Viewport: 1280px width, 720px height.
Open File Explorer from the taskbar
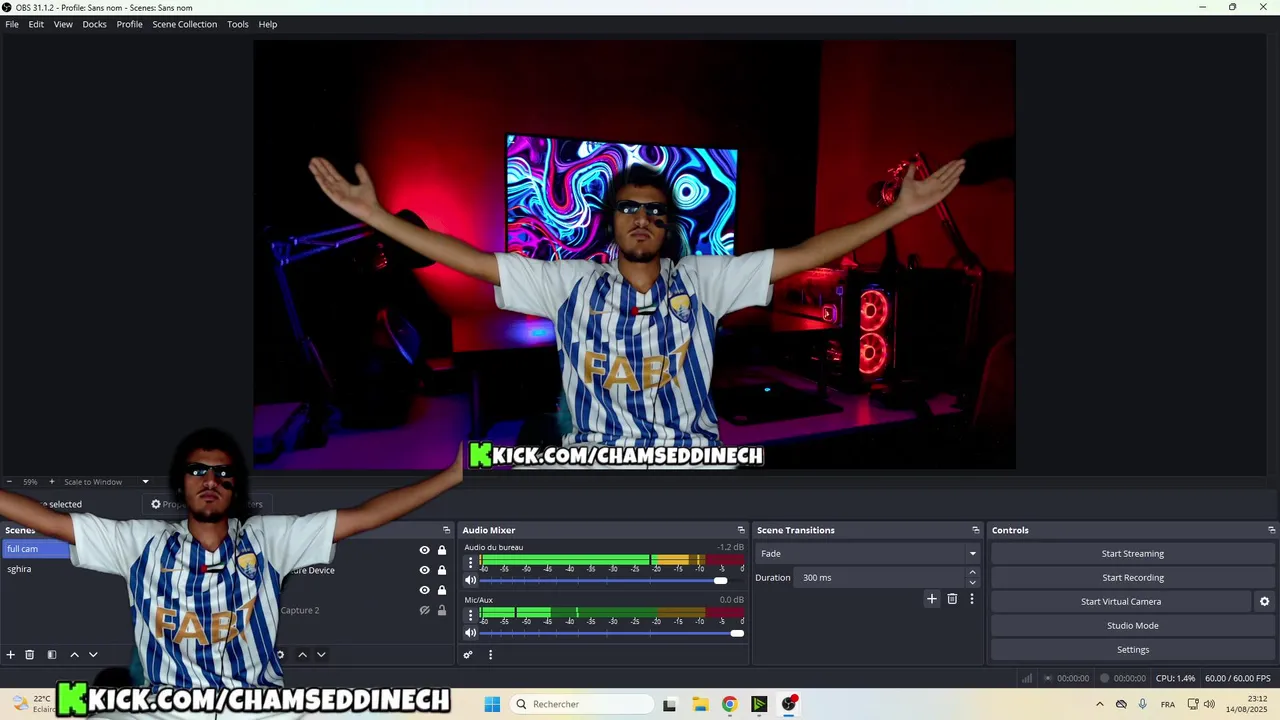[x=699, y=704]
